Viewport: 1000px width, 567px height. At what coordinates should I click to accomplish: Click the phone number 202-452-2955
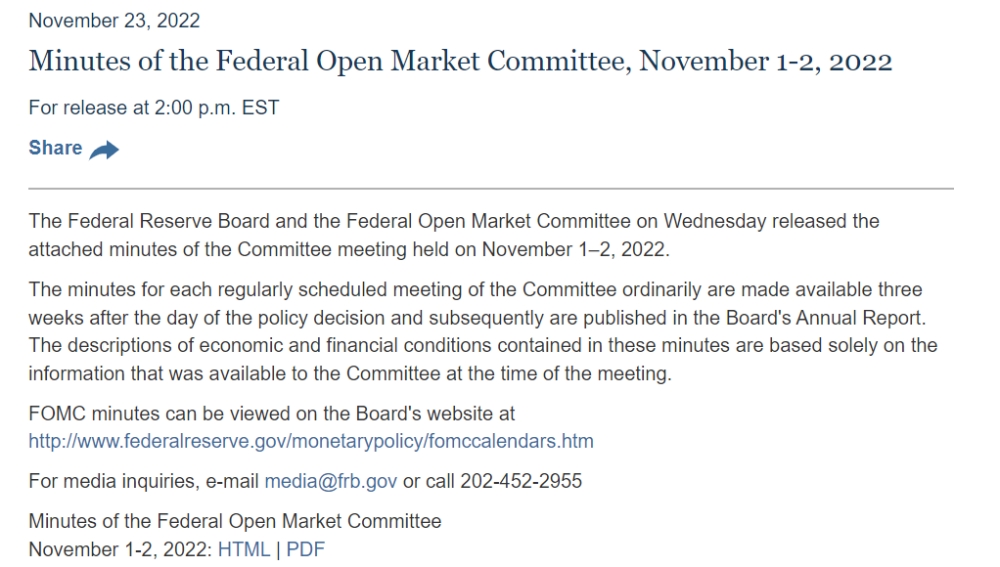(521, 481)
